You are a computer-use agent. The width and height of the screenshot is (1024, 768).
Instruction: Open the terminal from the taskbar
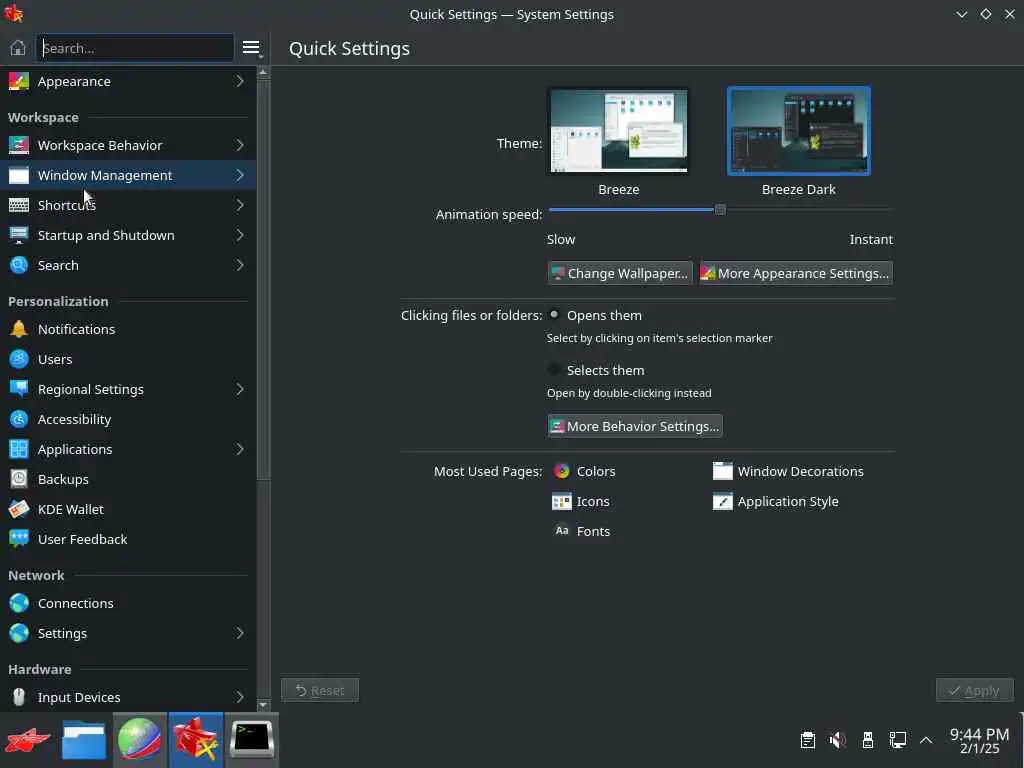(x=252, y=740)
